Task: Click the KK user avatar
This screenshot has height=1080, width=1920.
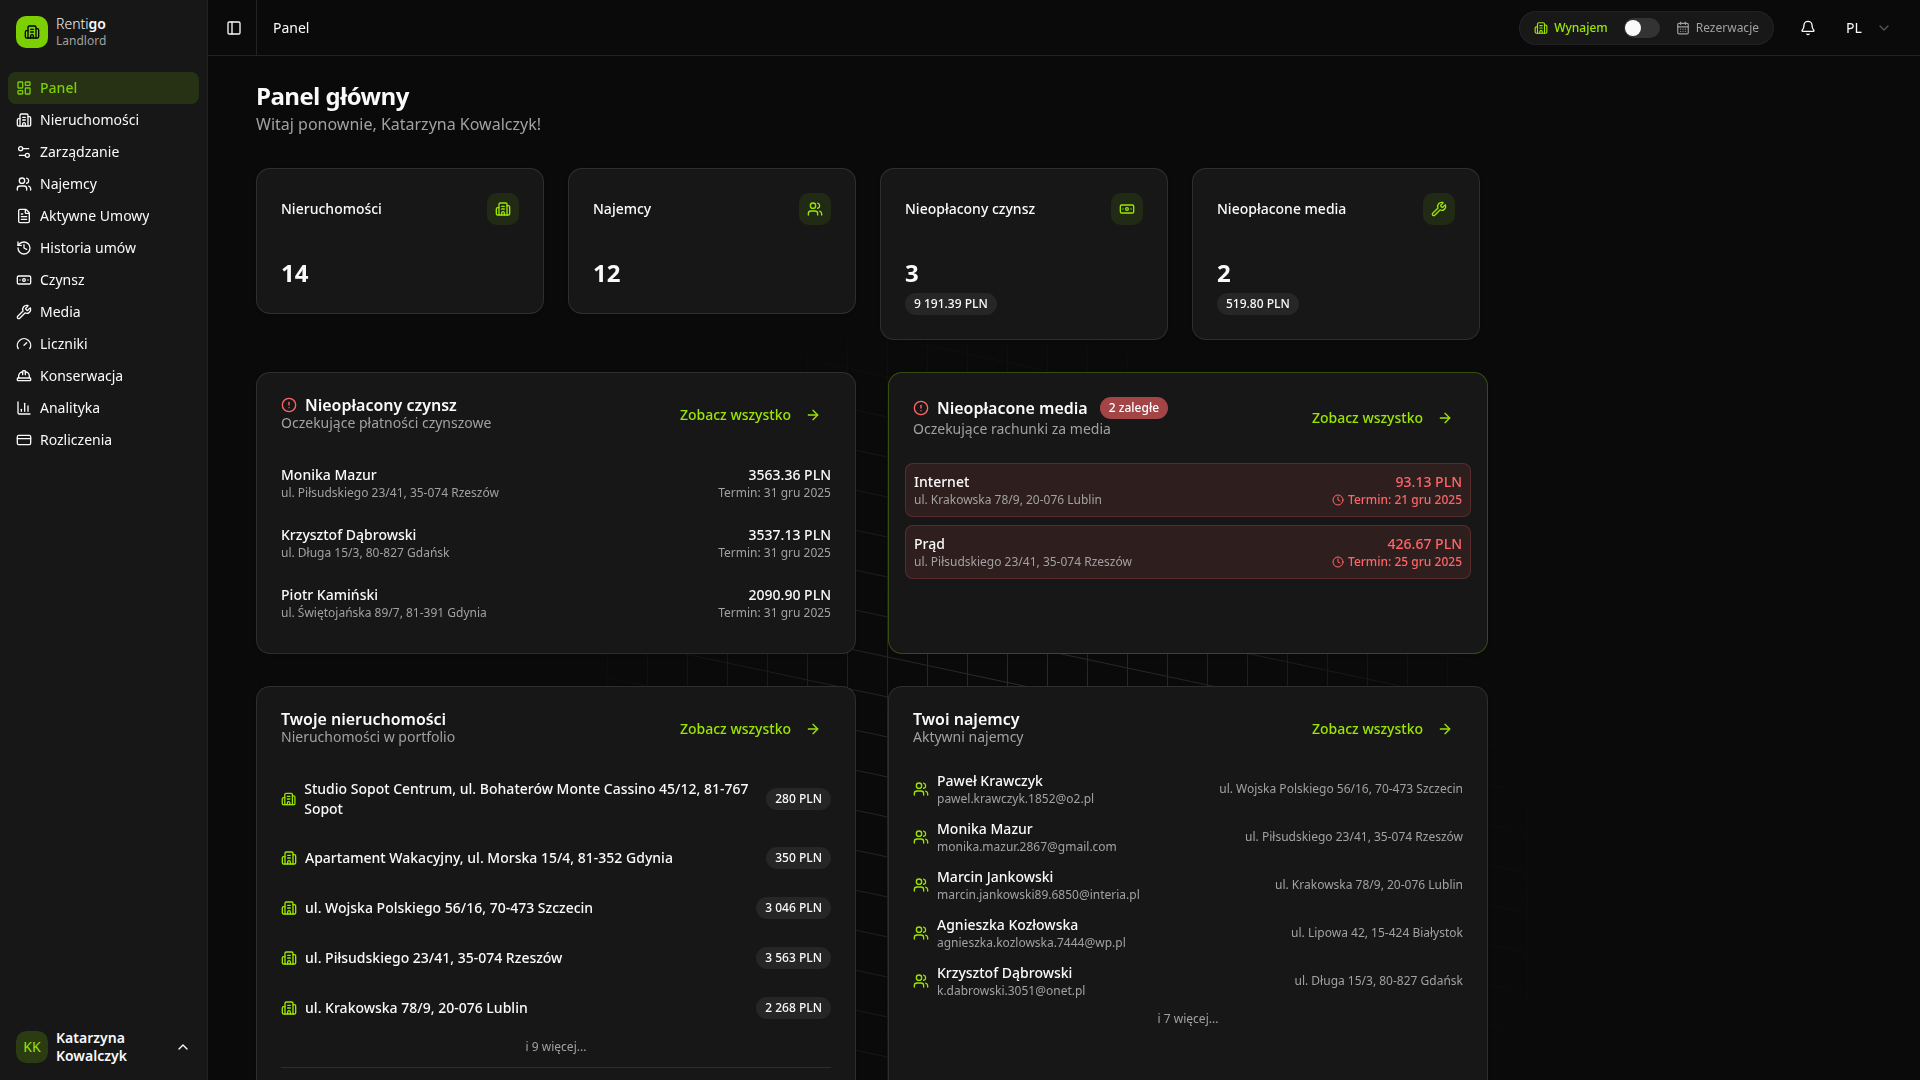Action: click(32, 1047)
